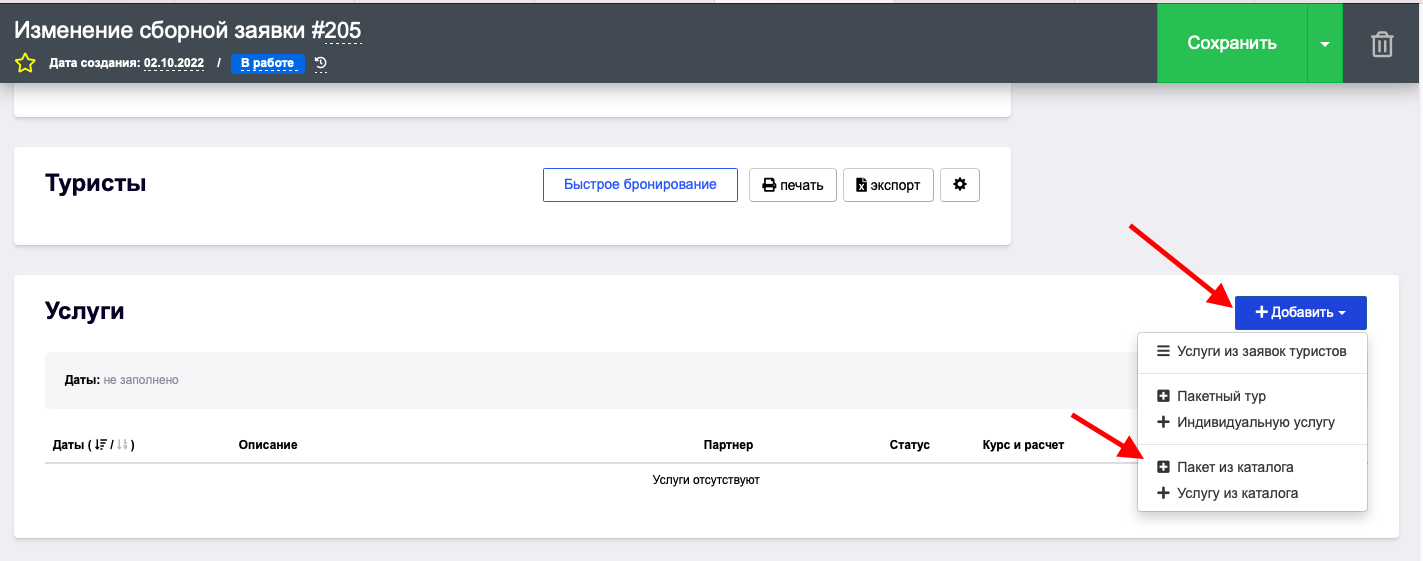
Task: Export the tourists list via экспорт
Action: tap(889, 185)
